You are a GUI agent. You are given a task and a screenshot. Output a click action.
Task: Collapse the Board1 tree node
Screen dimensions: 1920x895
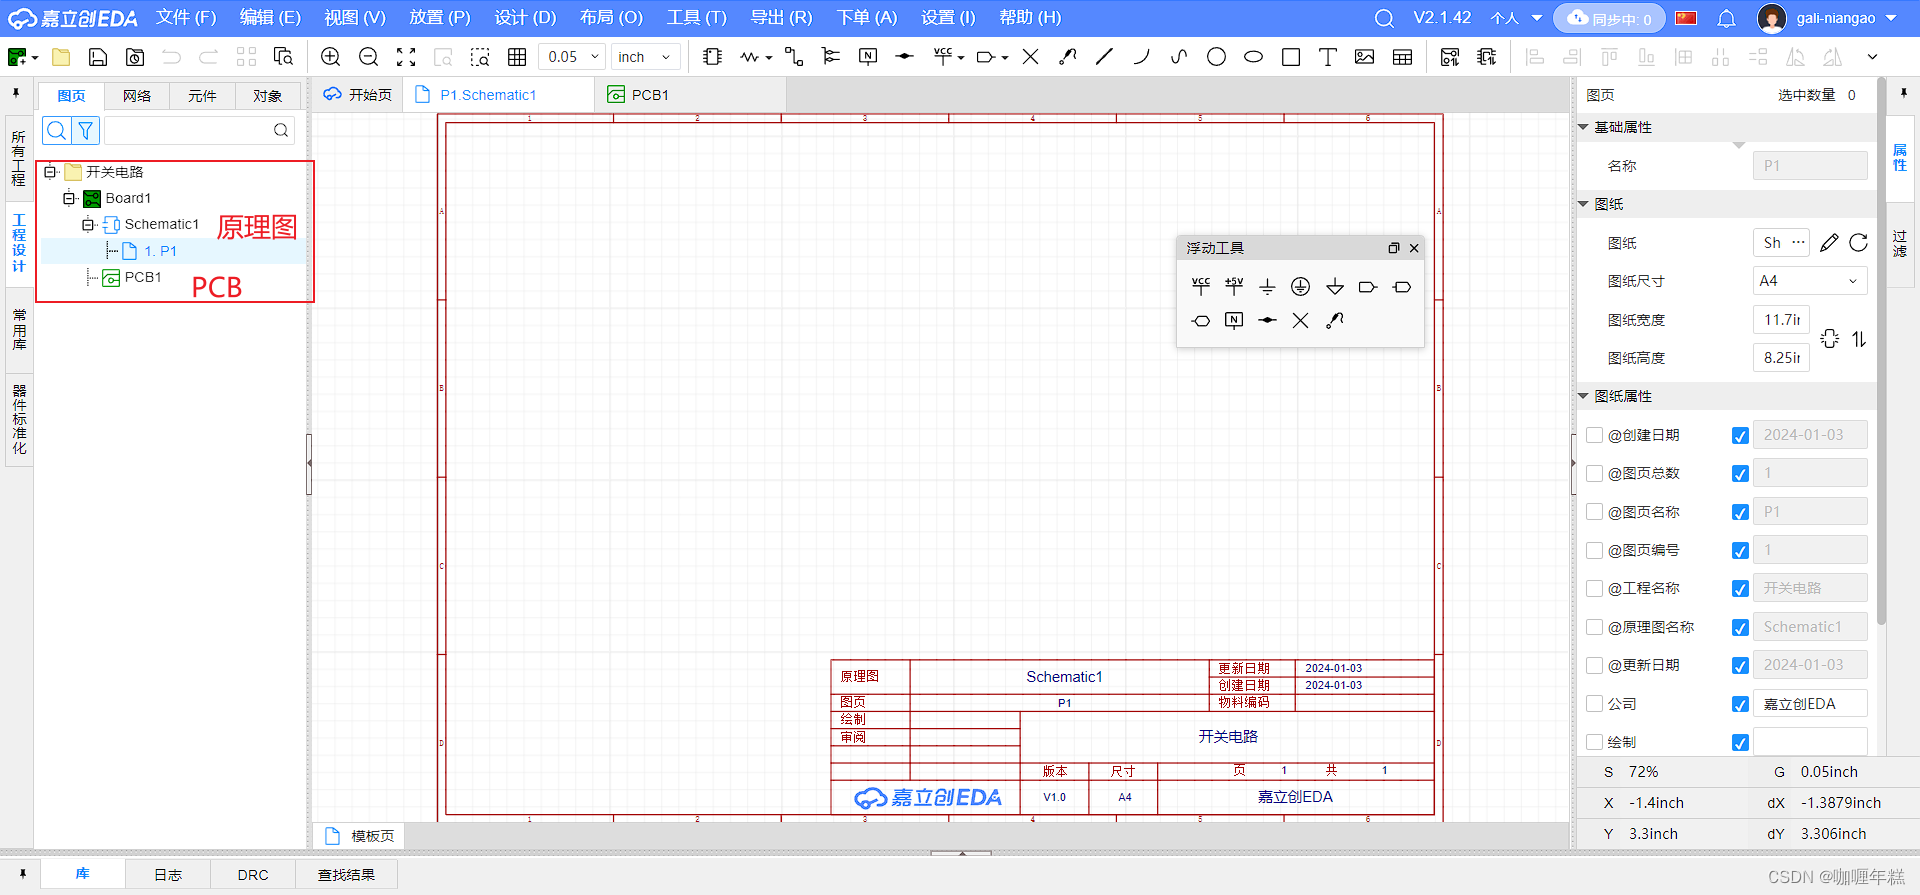(x=69, y=198)
